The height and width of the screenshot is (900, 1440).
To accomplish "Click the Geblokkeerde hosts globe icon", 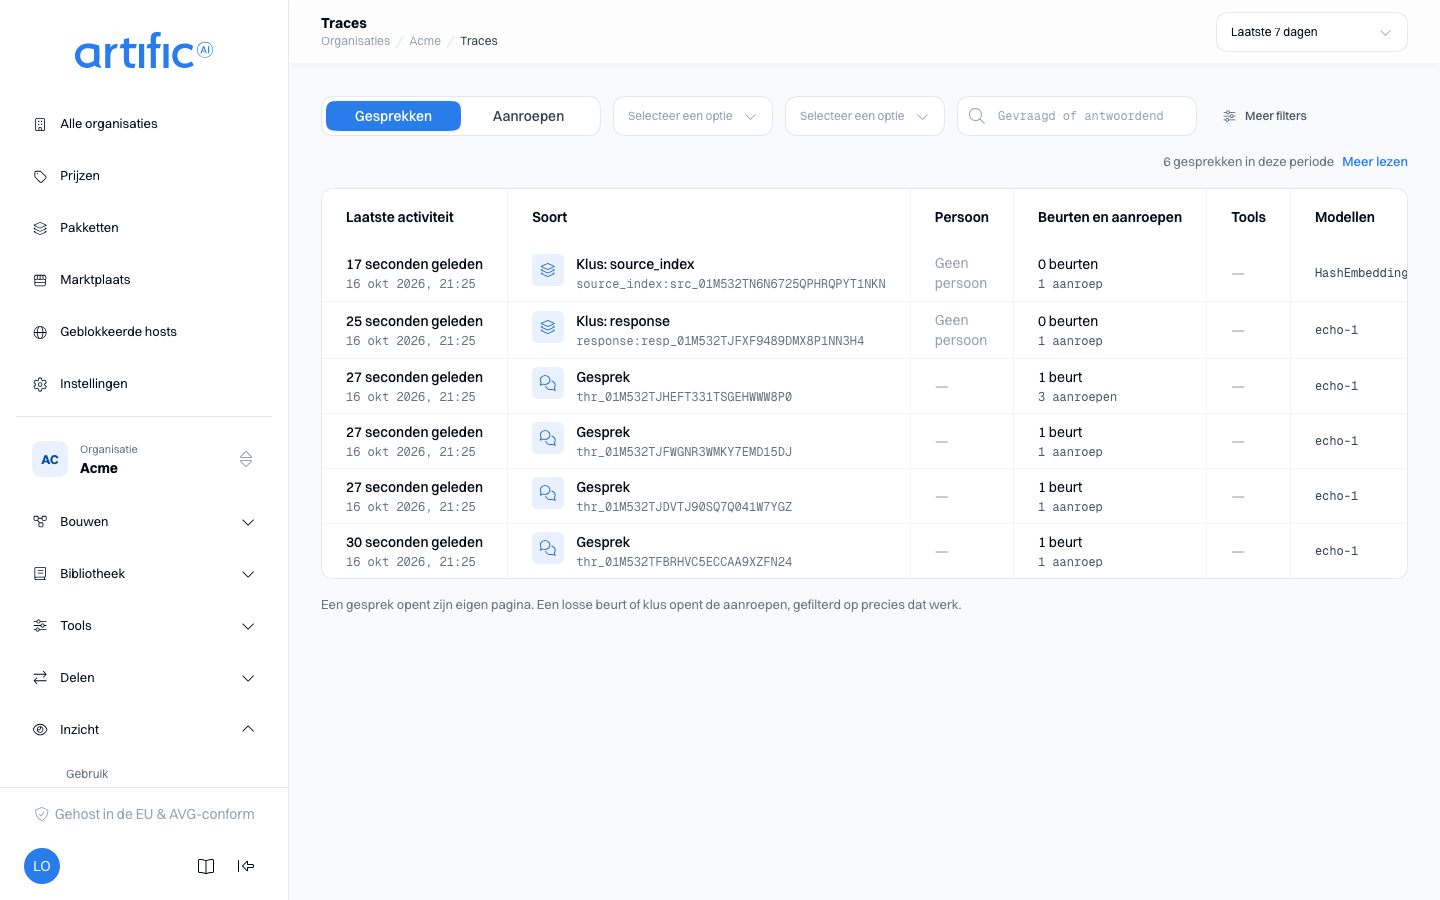I will [x=40, y=332].
